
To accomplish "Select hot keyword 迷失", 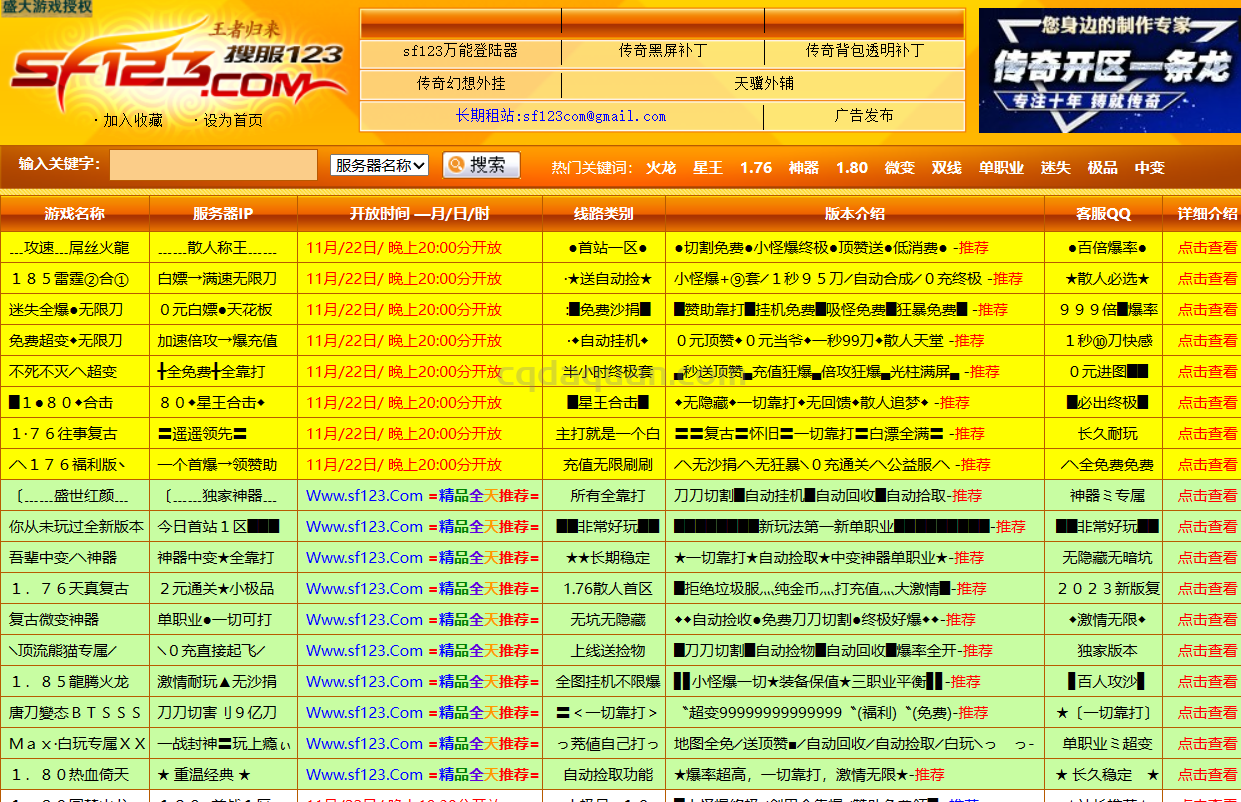I will (x=1055, y=168).
